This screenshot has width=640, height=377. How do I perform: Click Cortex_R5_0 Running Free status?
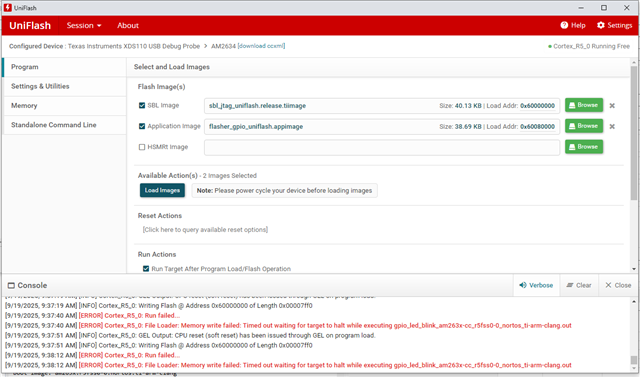[x=589, y=46]
